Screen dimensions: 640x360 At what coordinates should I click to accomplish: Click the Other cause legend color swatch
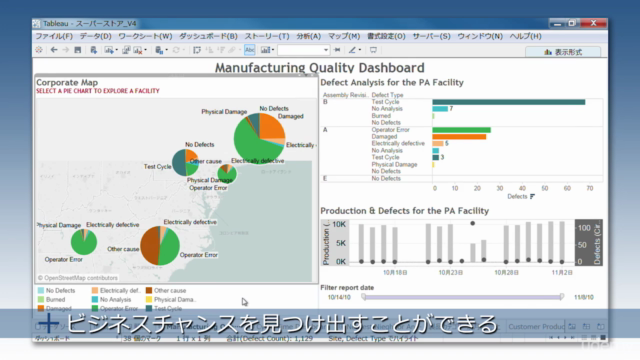click(x=149, y=291)
